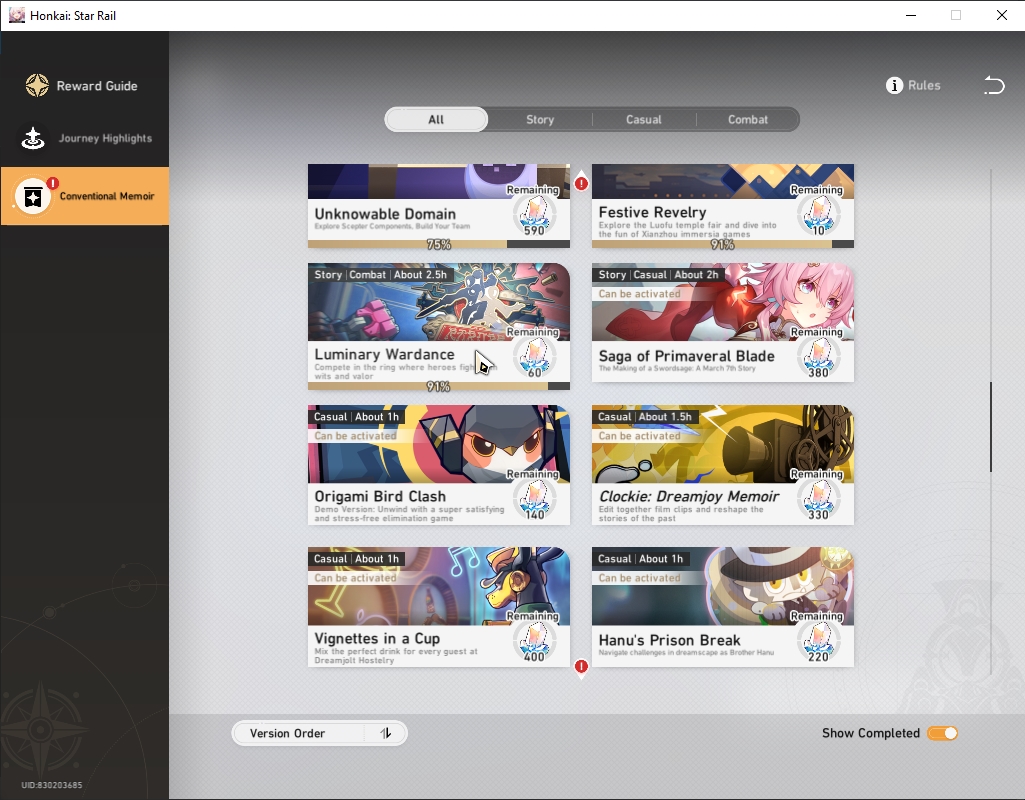Switch to the Story tab
The width and height of the screenshot is (1025, 800).
point(540,120)
